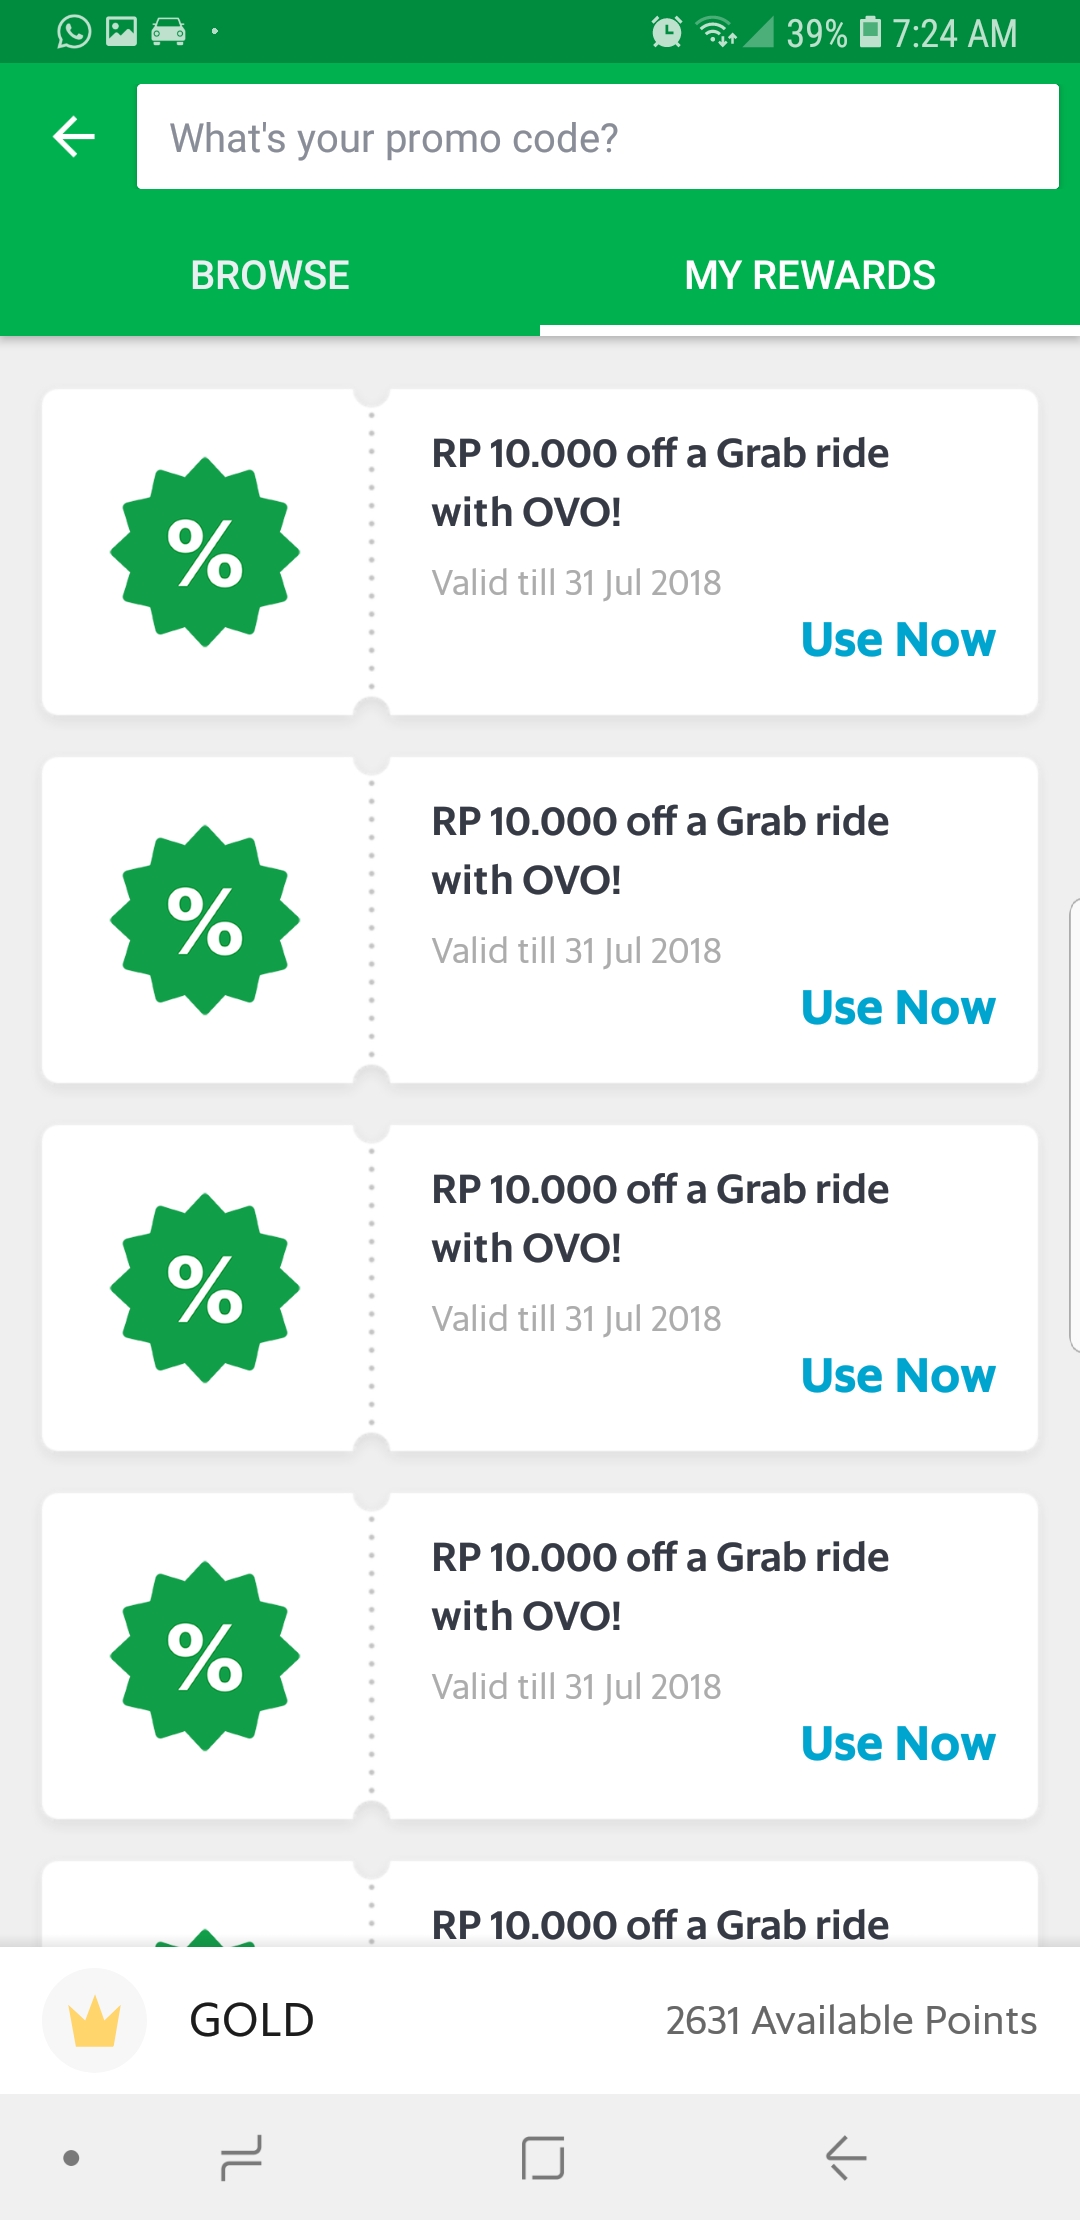Tap the second voucher's percent badge icon

(x=205, y=920)
